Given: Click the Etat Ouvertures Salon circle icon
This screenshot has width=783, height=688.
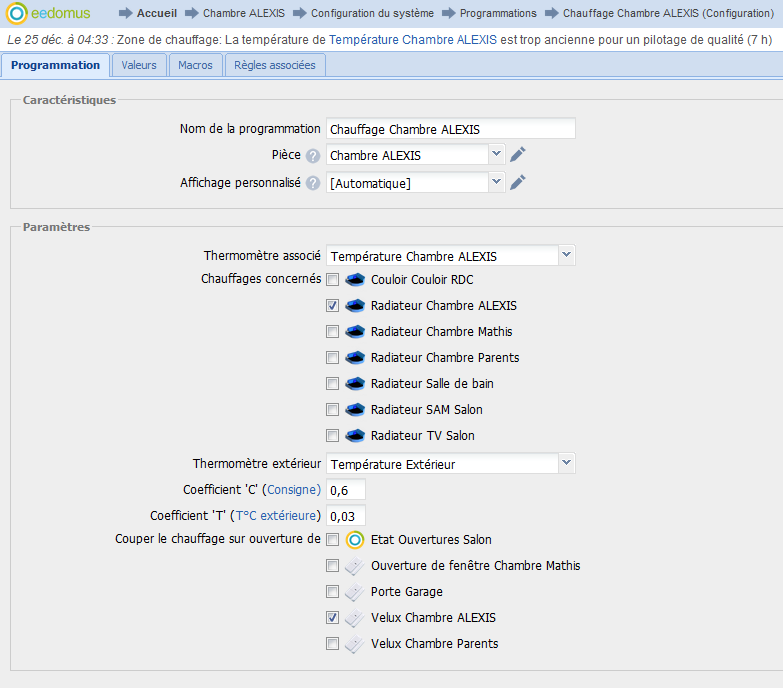Looking at the screenshot, I should 355,540.
